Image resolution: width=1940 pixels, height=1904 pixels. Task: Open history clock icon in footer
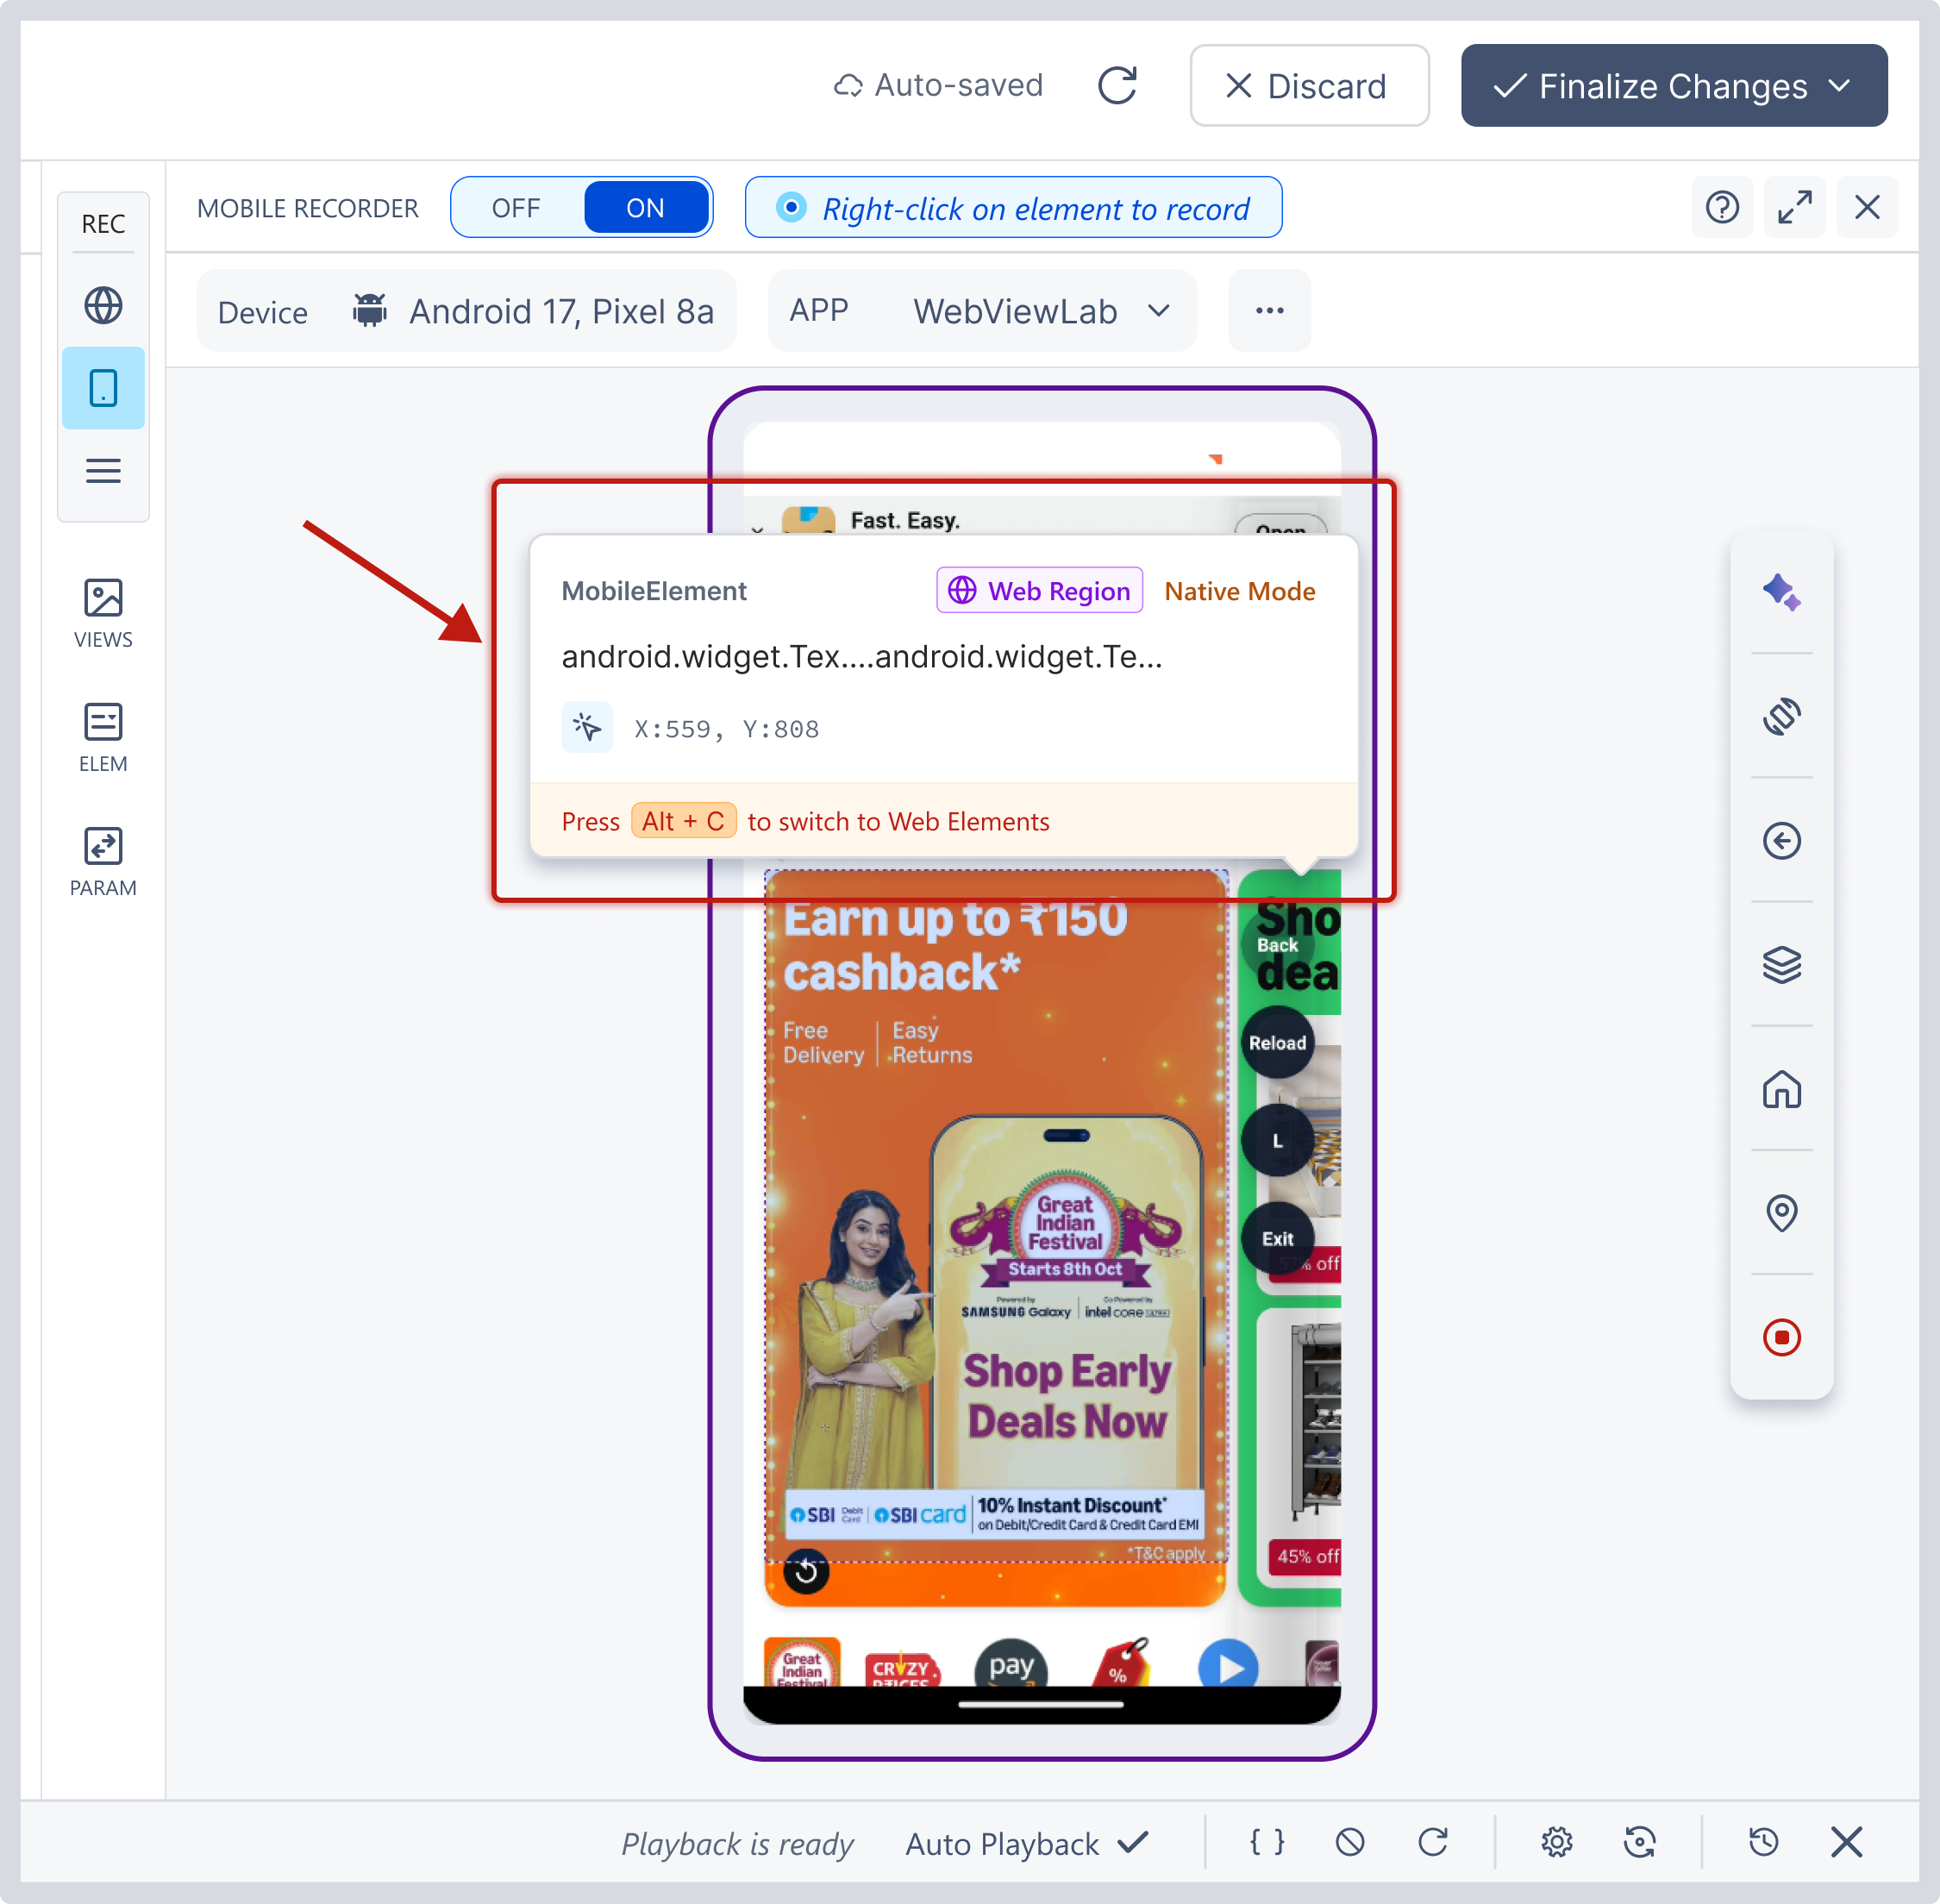[x=1763, y=1842]
